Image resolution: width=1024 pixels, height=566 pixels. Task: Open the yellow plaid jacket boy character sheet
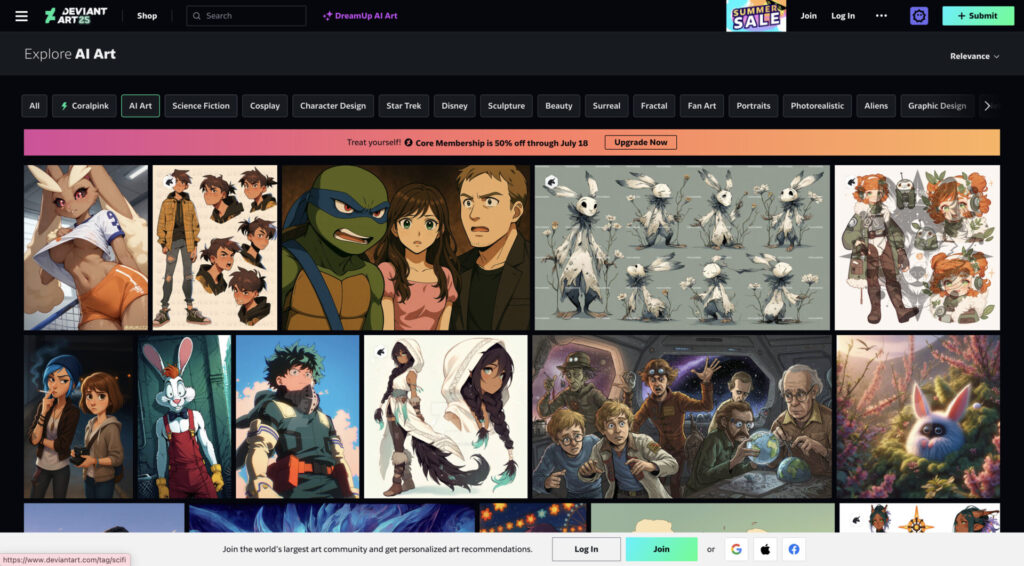pos(215,247)
